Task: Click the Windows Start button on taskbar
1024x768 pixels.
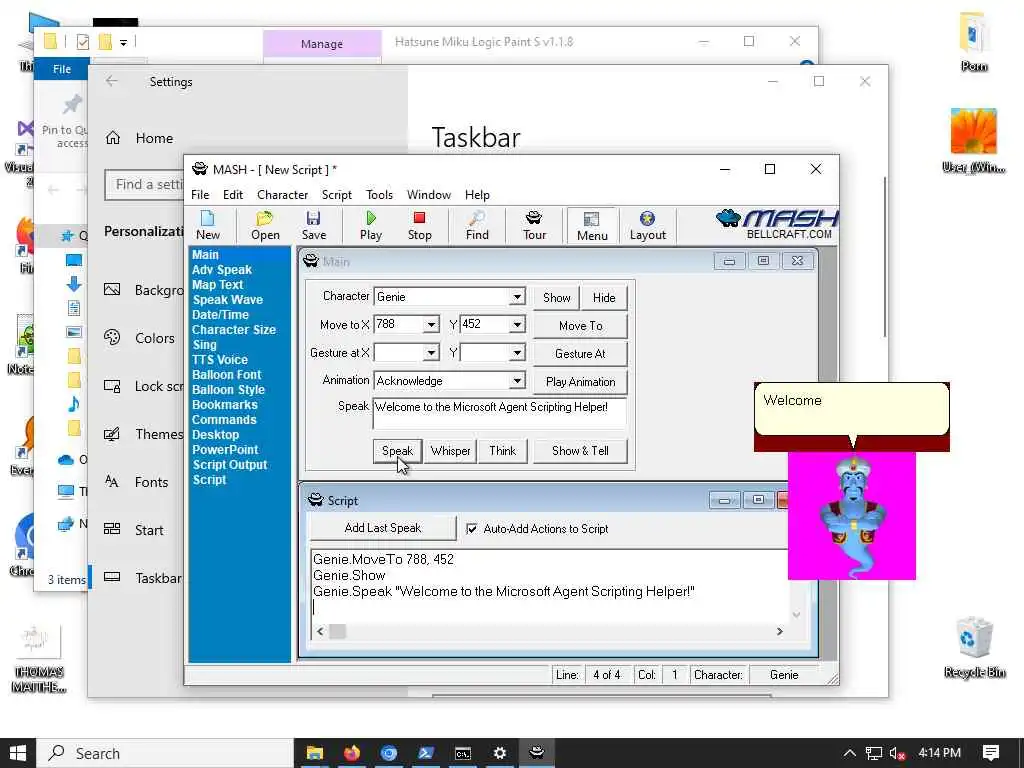Action: (x=18, y=753)
